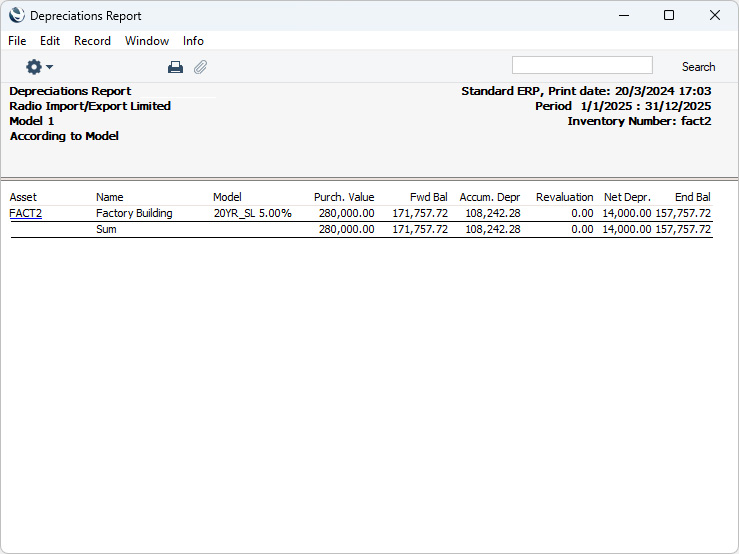Open the gear operations menu
The width and height of the screenshot is (739, 554).
(x=39, y=67)
